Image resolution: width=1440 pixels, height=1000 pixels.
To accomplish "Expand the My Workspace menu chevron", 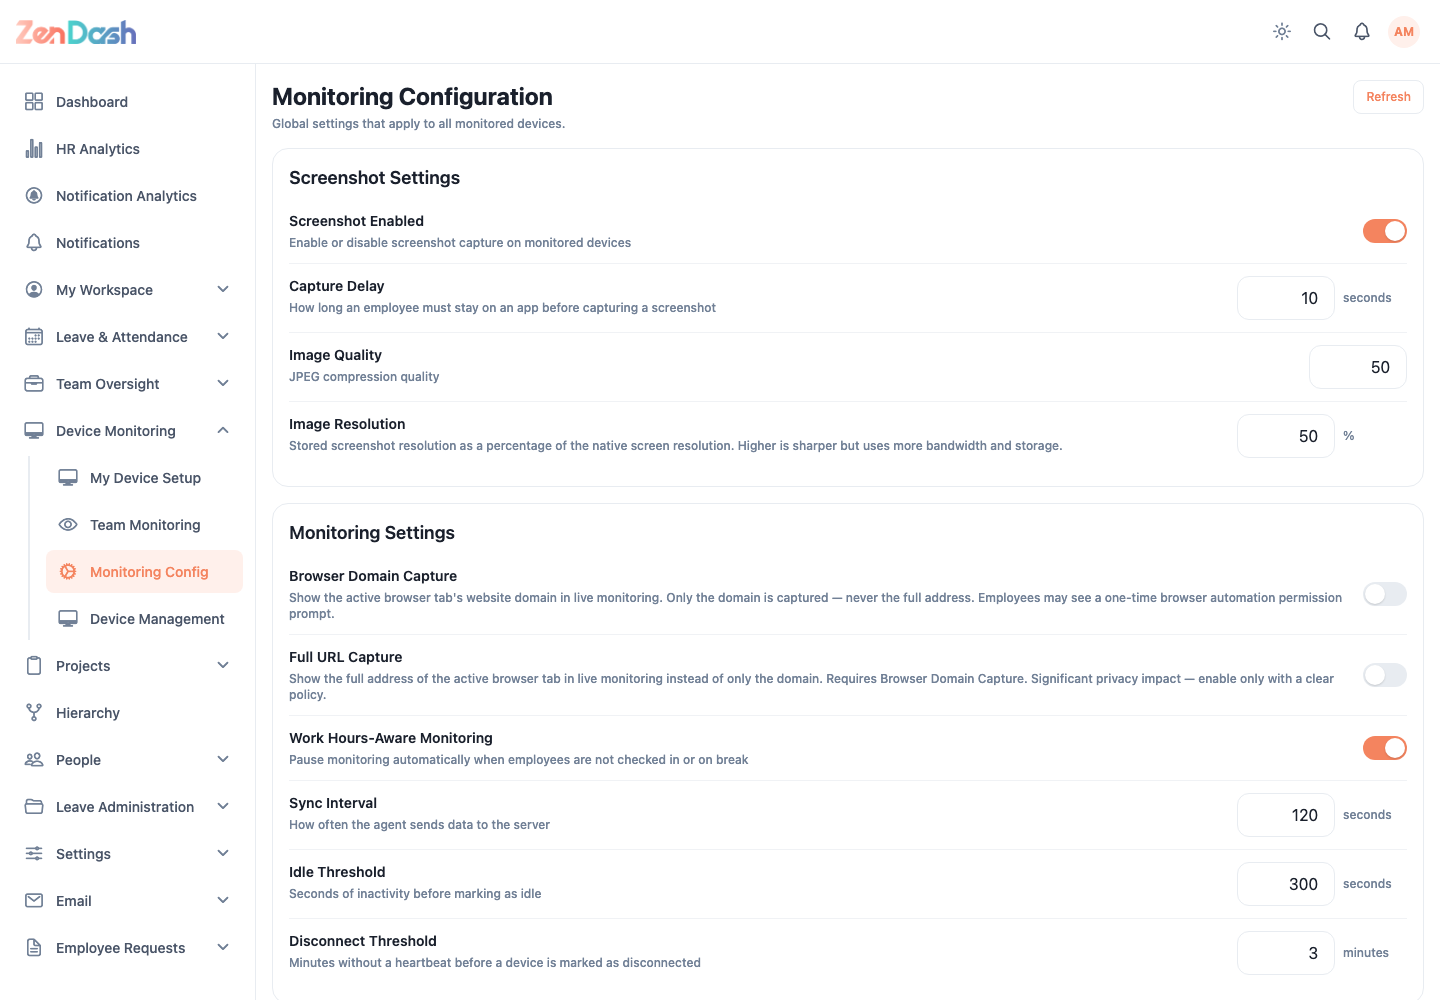I will 223,289.
